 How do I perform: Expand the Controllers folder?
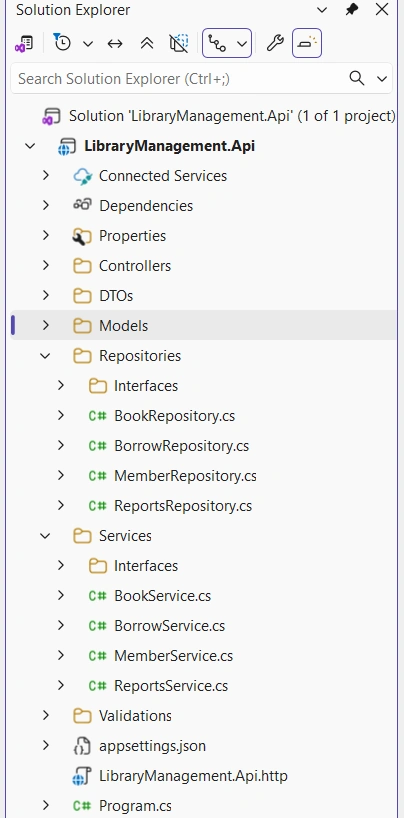46,266
